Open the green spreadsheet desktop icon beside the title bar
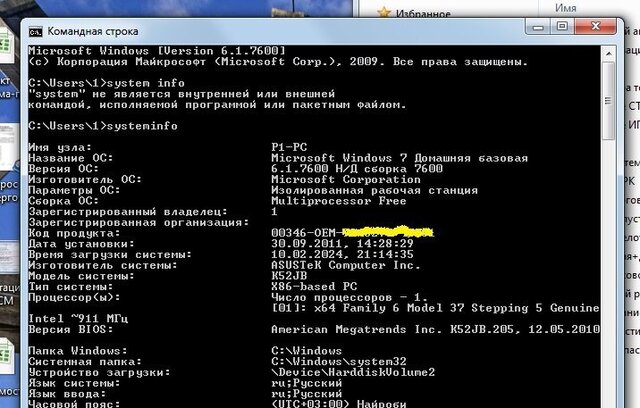 tap(7, 47)
